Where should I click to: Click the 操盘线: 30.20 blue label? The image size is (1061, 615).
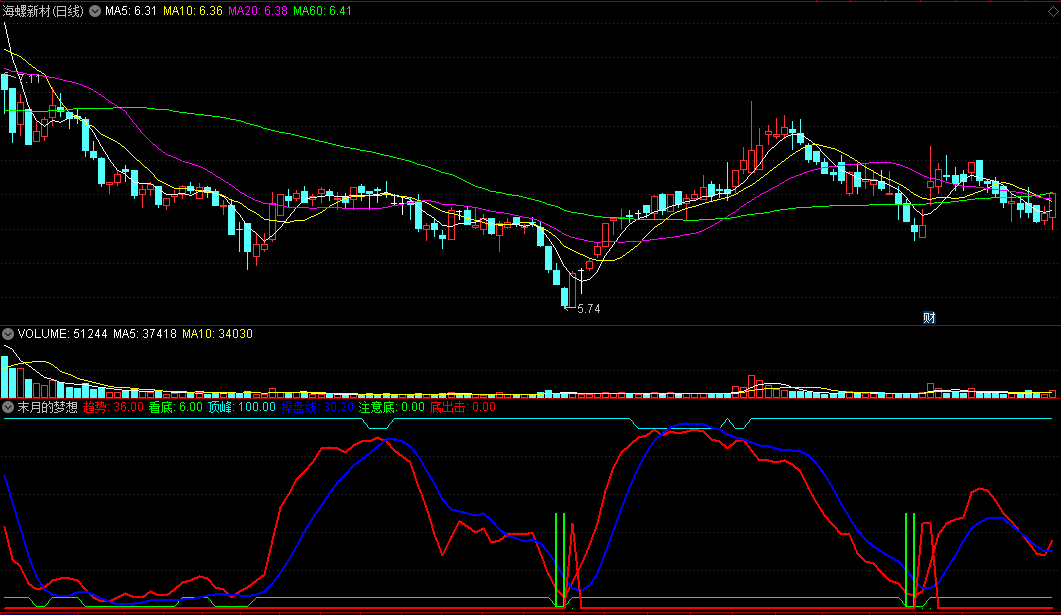317,407
